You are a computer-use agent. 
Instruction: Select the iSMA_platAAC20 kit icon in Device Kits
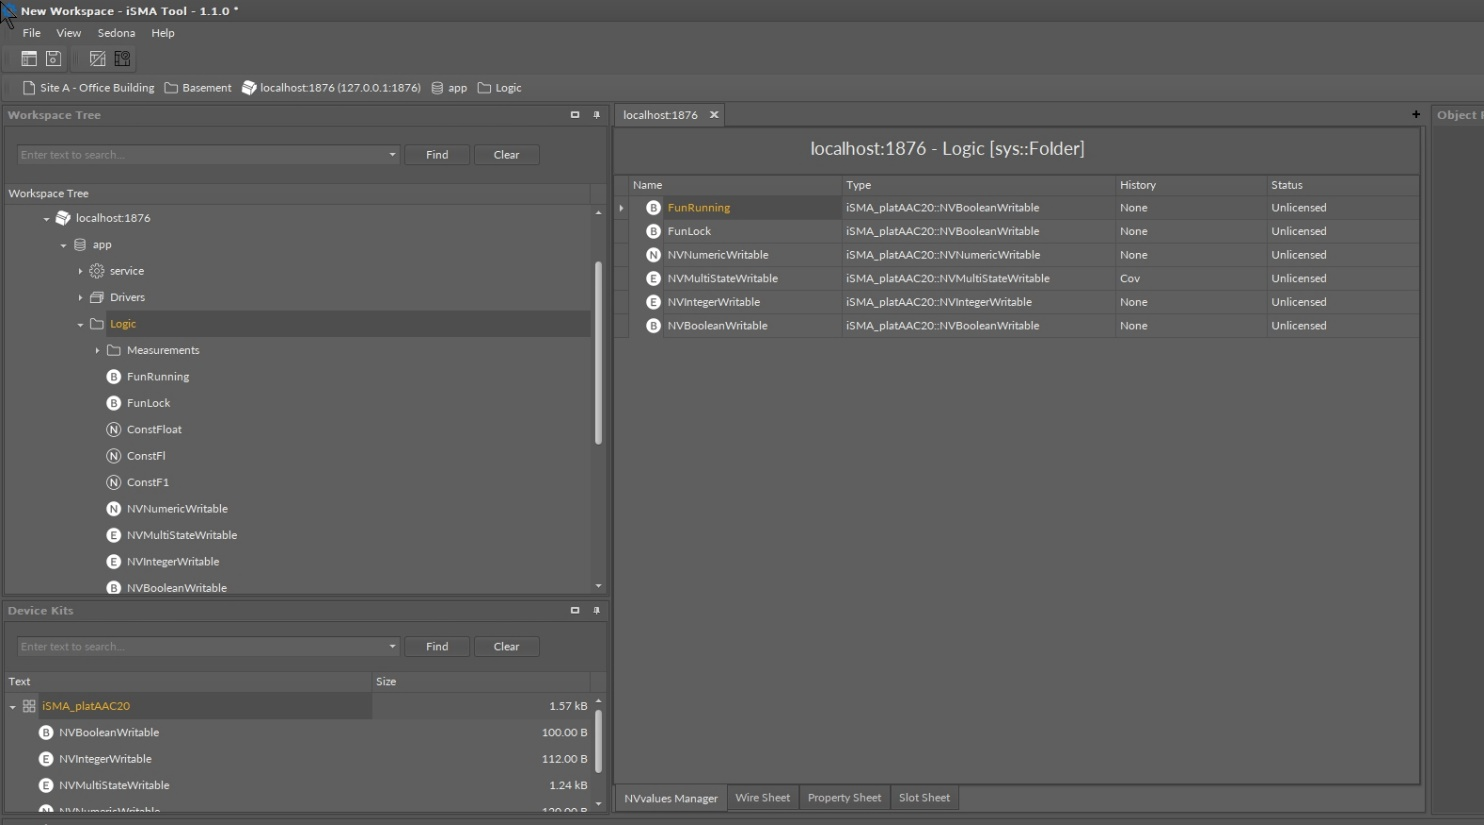point(28,705)
